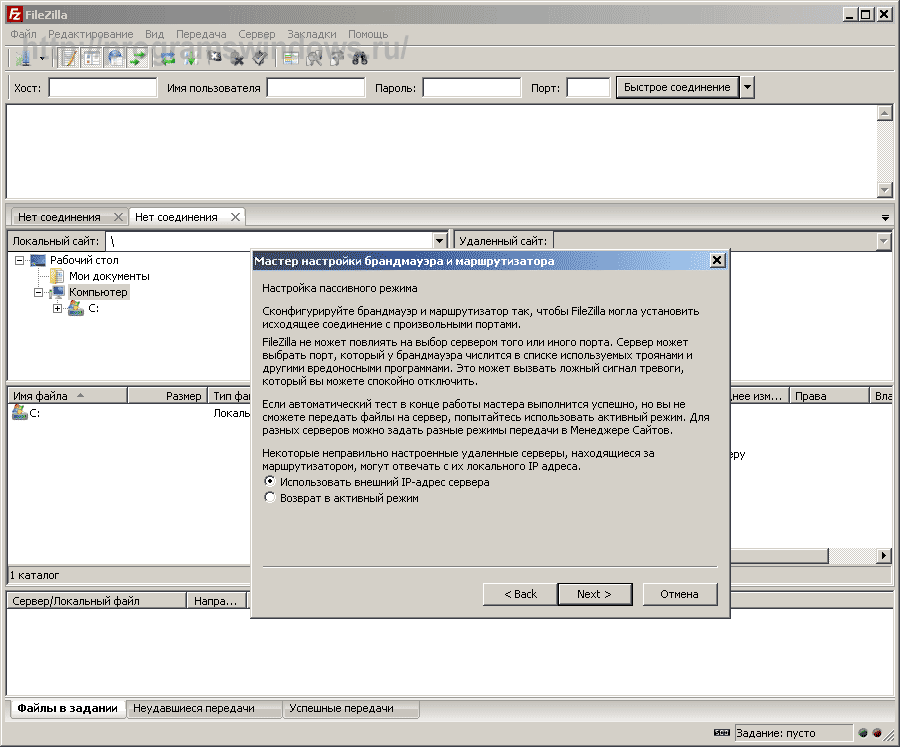Screen dimensions: 900x747
Task: Toggle the message log display icon
Action: point(69,58)
